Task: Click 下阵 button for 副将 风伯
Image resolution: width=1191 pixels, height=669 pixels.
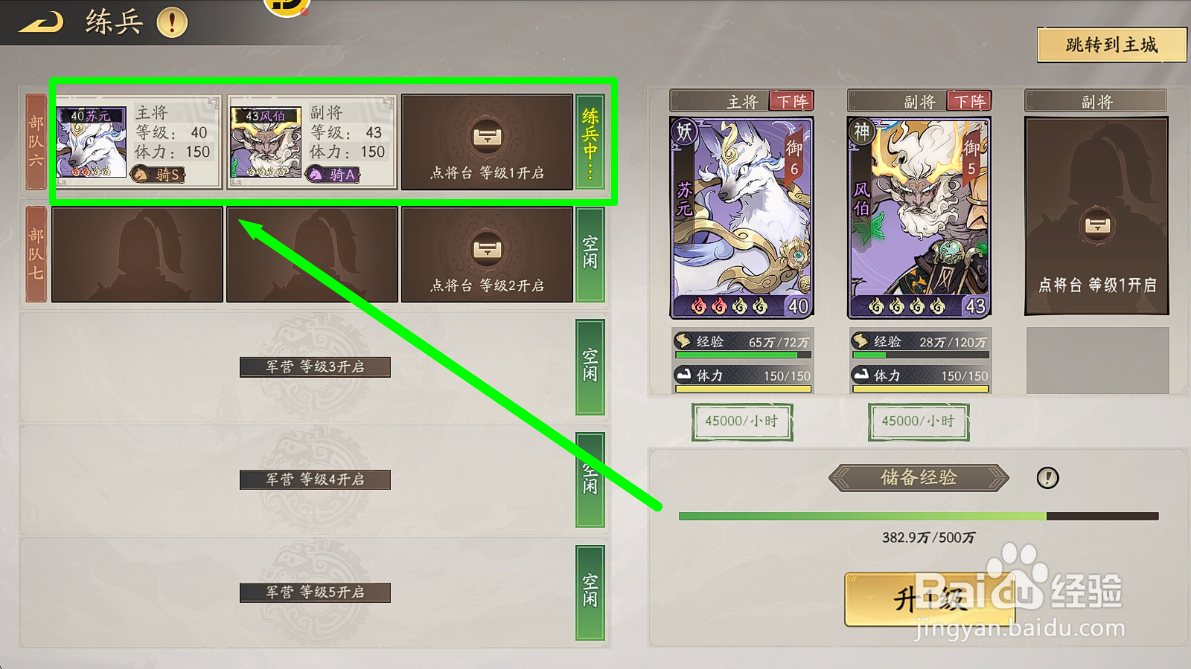Action: click(x=969, y=101)
